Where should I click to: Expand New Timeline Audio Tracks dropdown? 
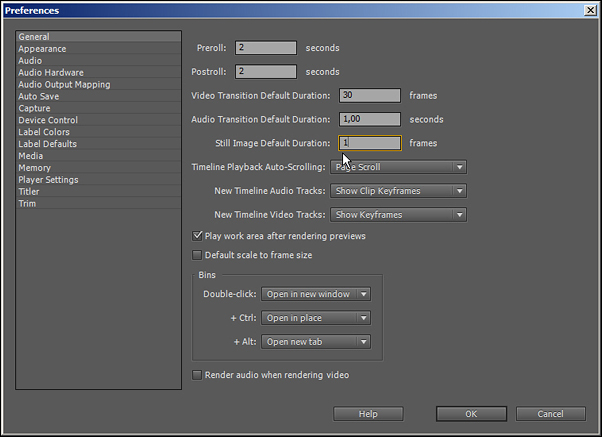click(x=399, y=190)
